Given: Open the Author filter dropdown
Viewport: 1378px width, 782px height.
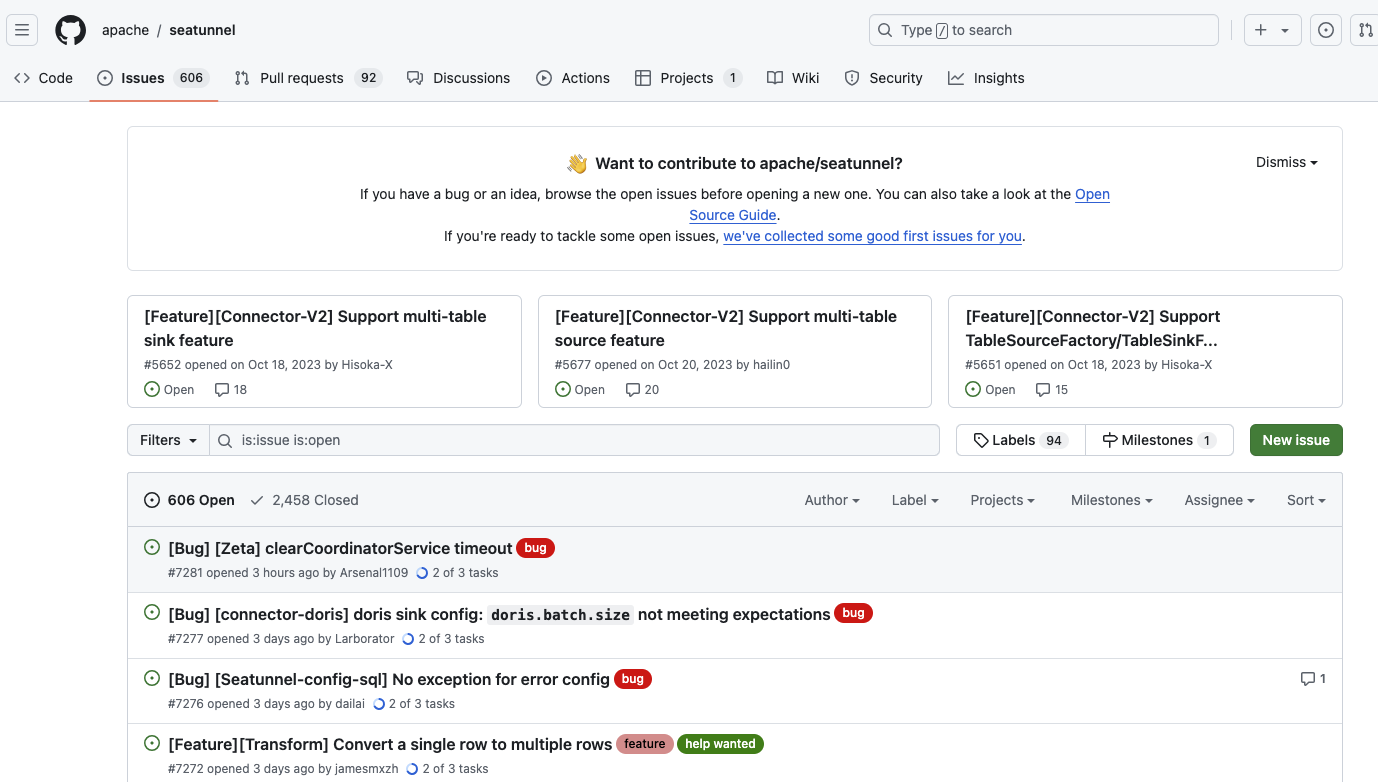Looking at the screenshot, I should coord(831,500).
